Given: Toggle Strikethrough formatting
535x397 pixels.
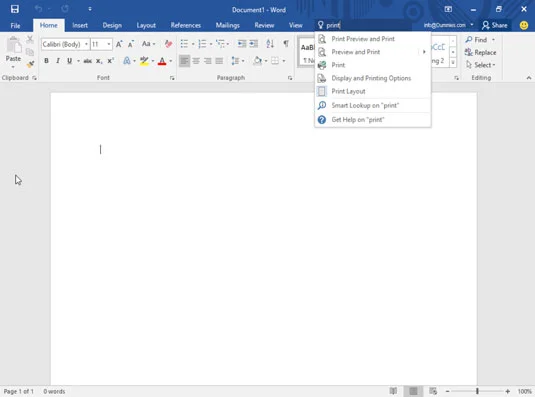Looking at the screenshot, I should pos(87,61).
